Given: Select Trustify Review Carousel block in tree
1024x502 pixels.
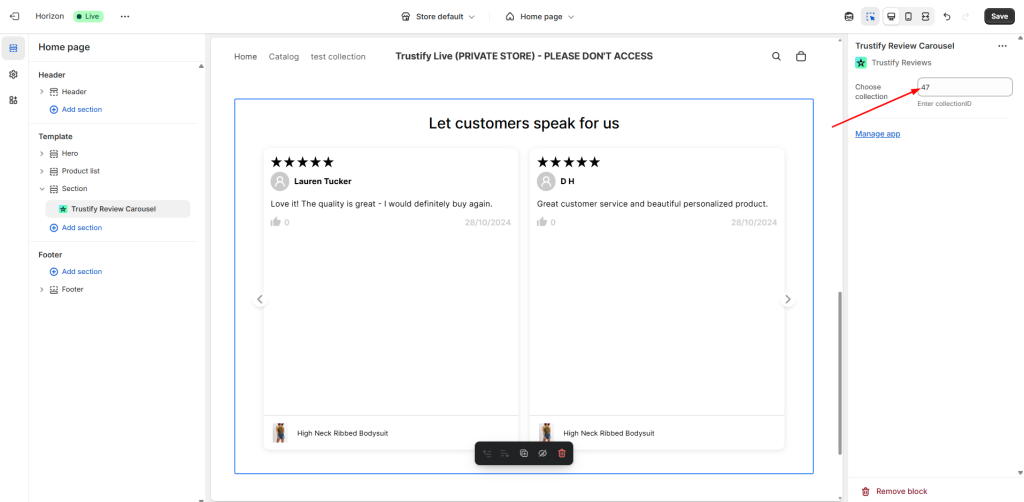Looking at the screenshot, I should 118,209.
